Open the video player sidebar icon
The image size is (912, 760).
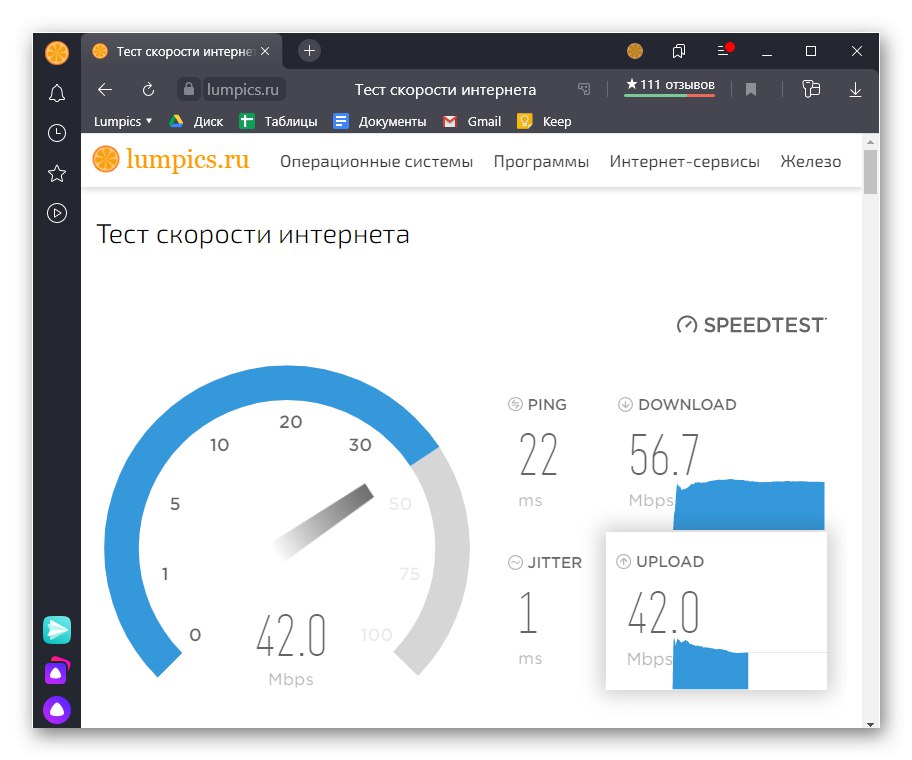[x=57, y=213]
